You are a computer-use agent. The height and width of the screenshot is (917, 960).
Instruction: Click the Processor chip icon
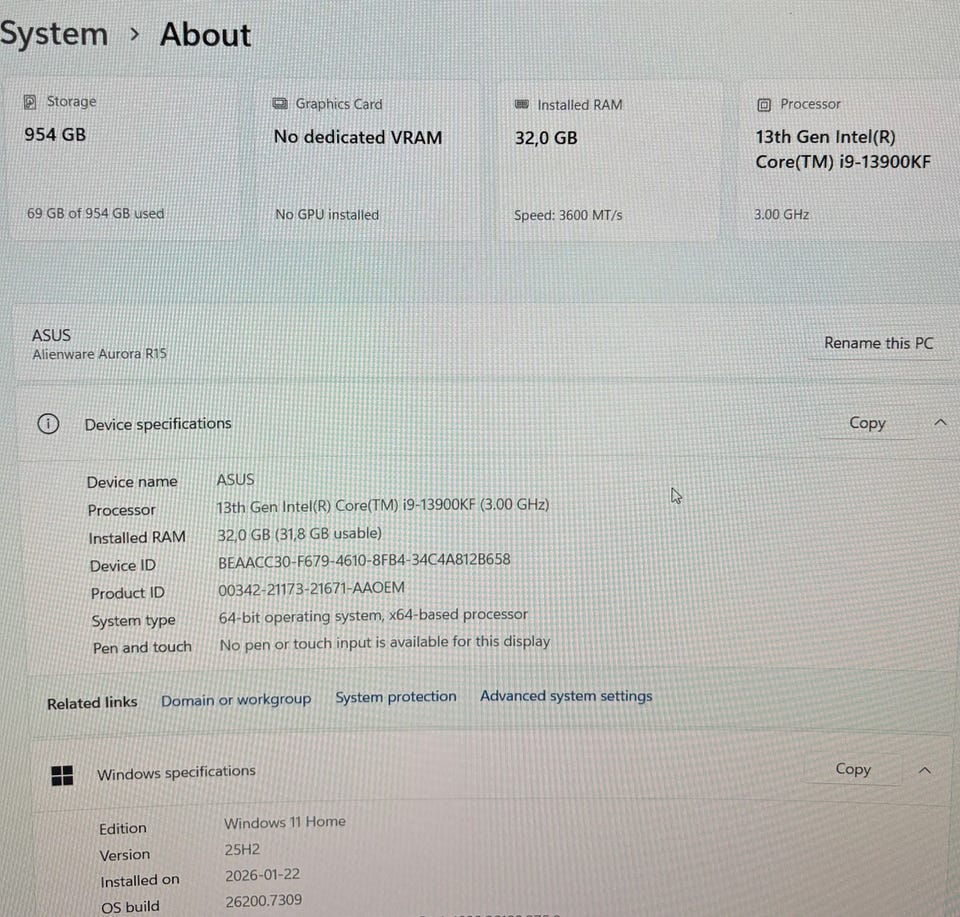point(764,105)
